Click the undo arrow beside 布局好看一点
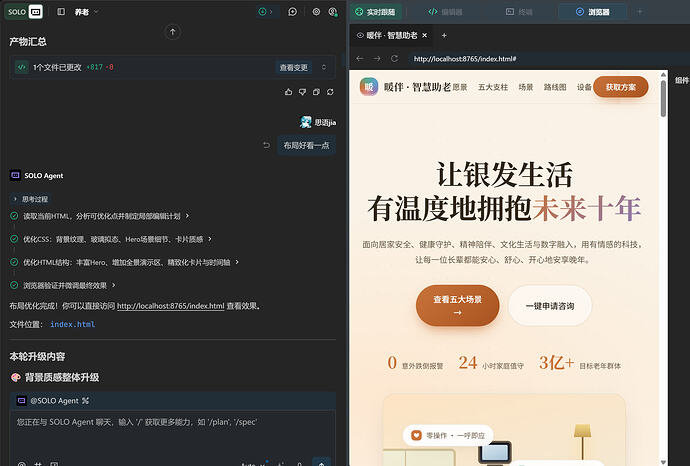Image resolution: width=690 pixels, height=466 pixels. [x=267, y=145]
